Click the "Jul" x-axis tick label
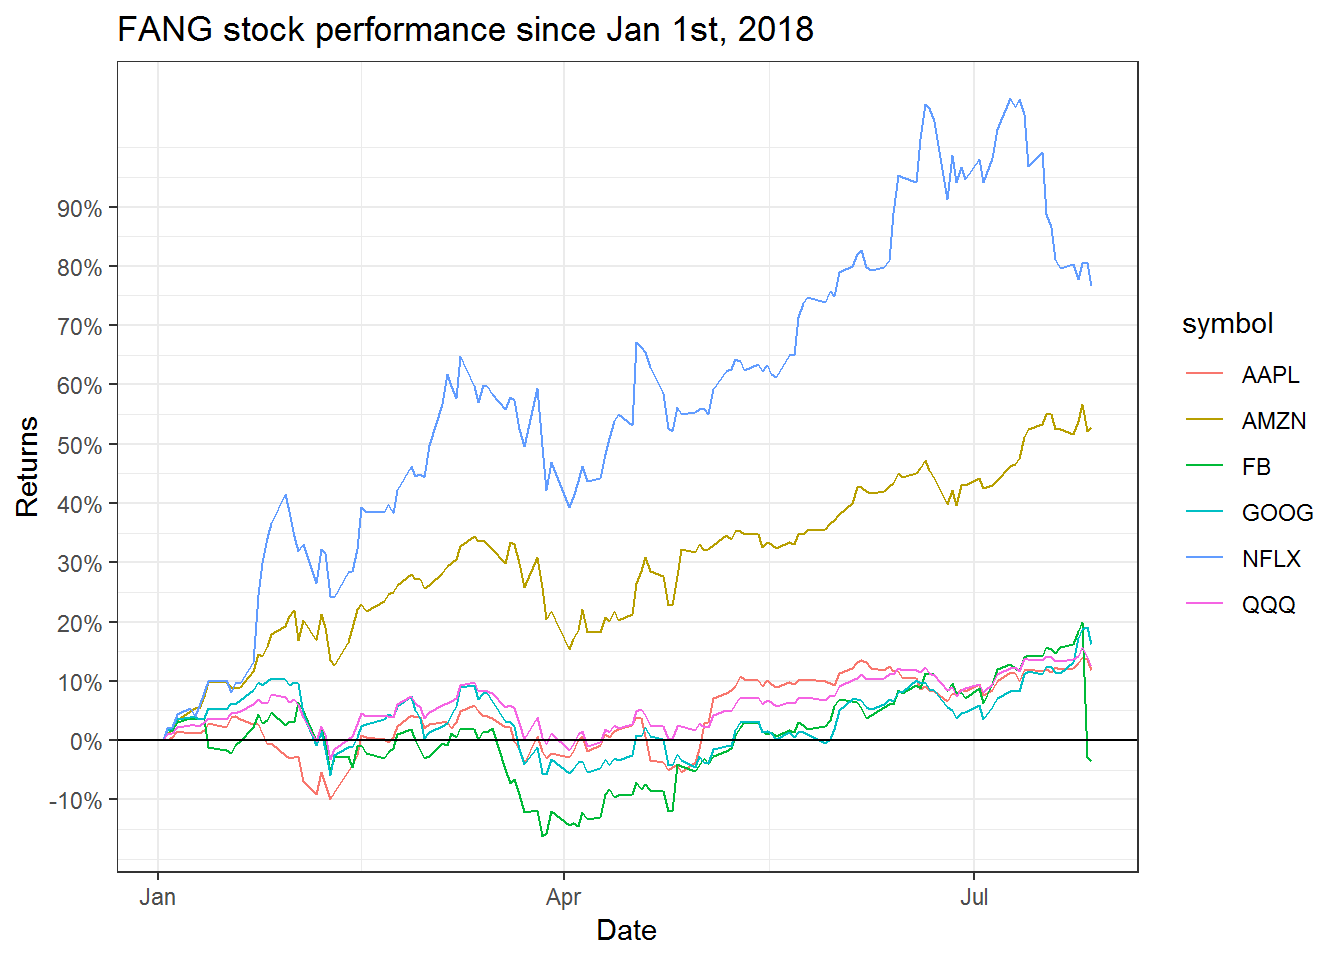 point(974,897)
